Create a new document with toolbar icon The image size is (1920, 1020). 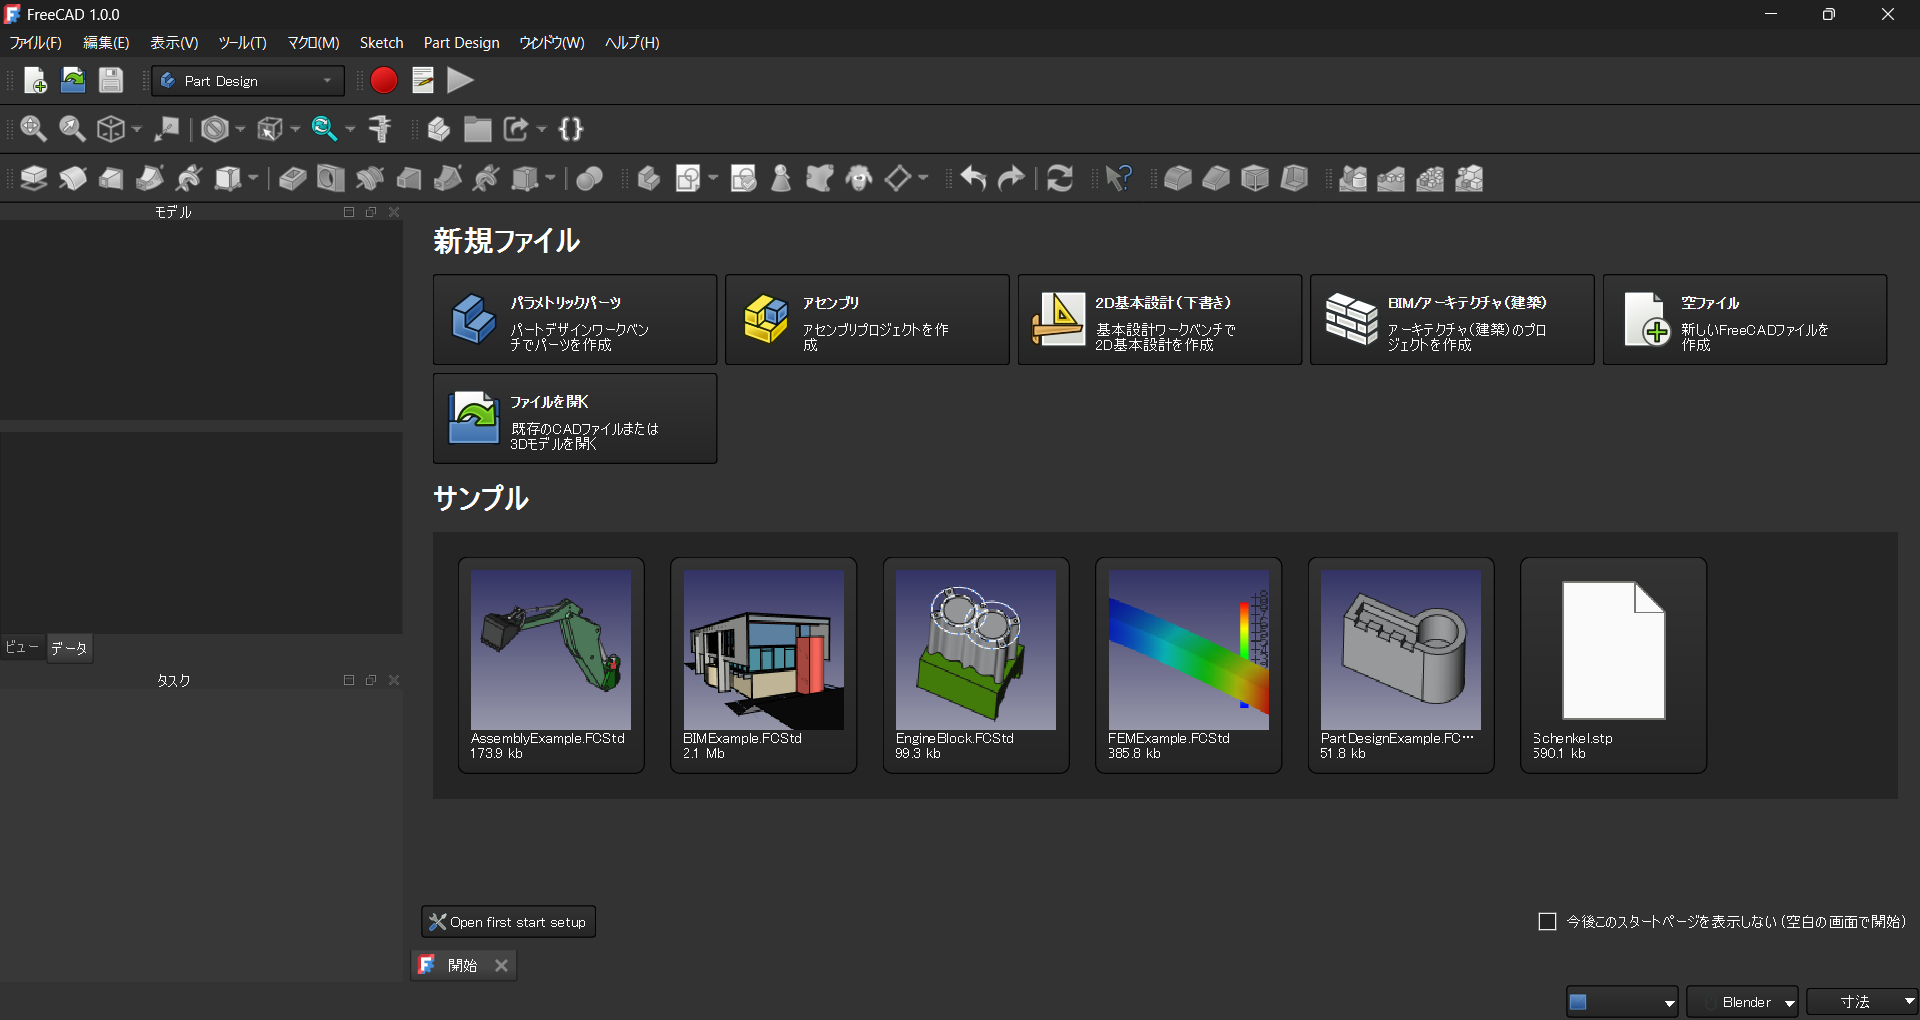pyautogui.click(x=35, y=80)
